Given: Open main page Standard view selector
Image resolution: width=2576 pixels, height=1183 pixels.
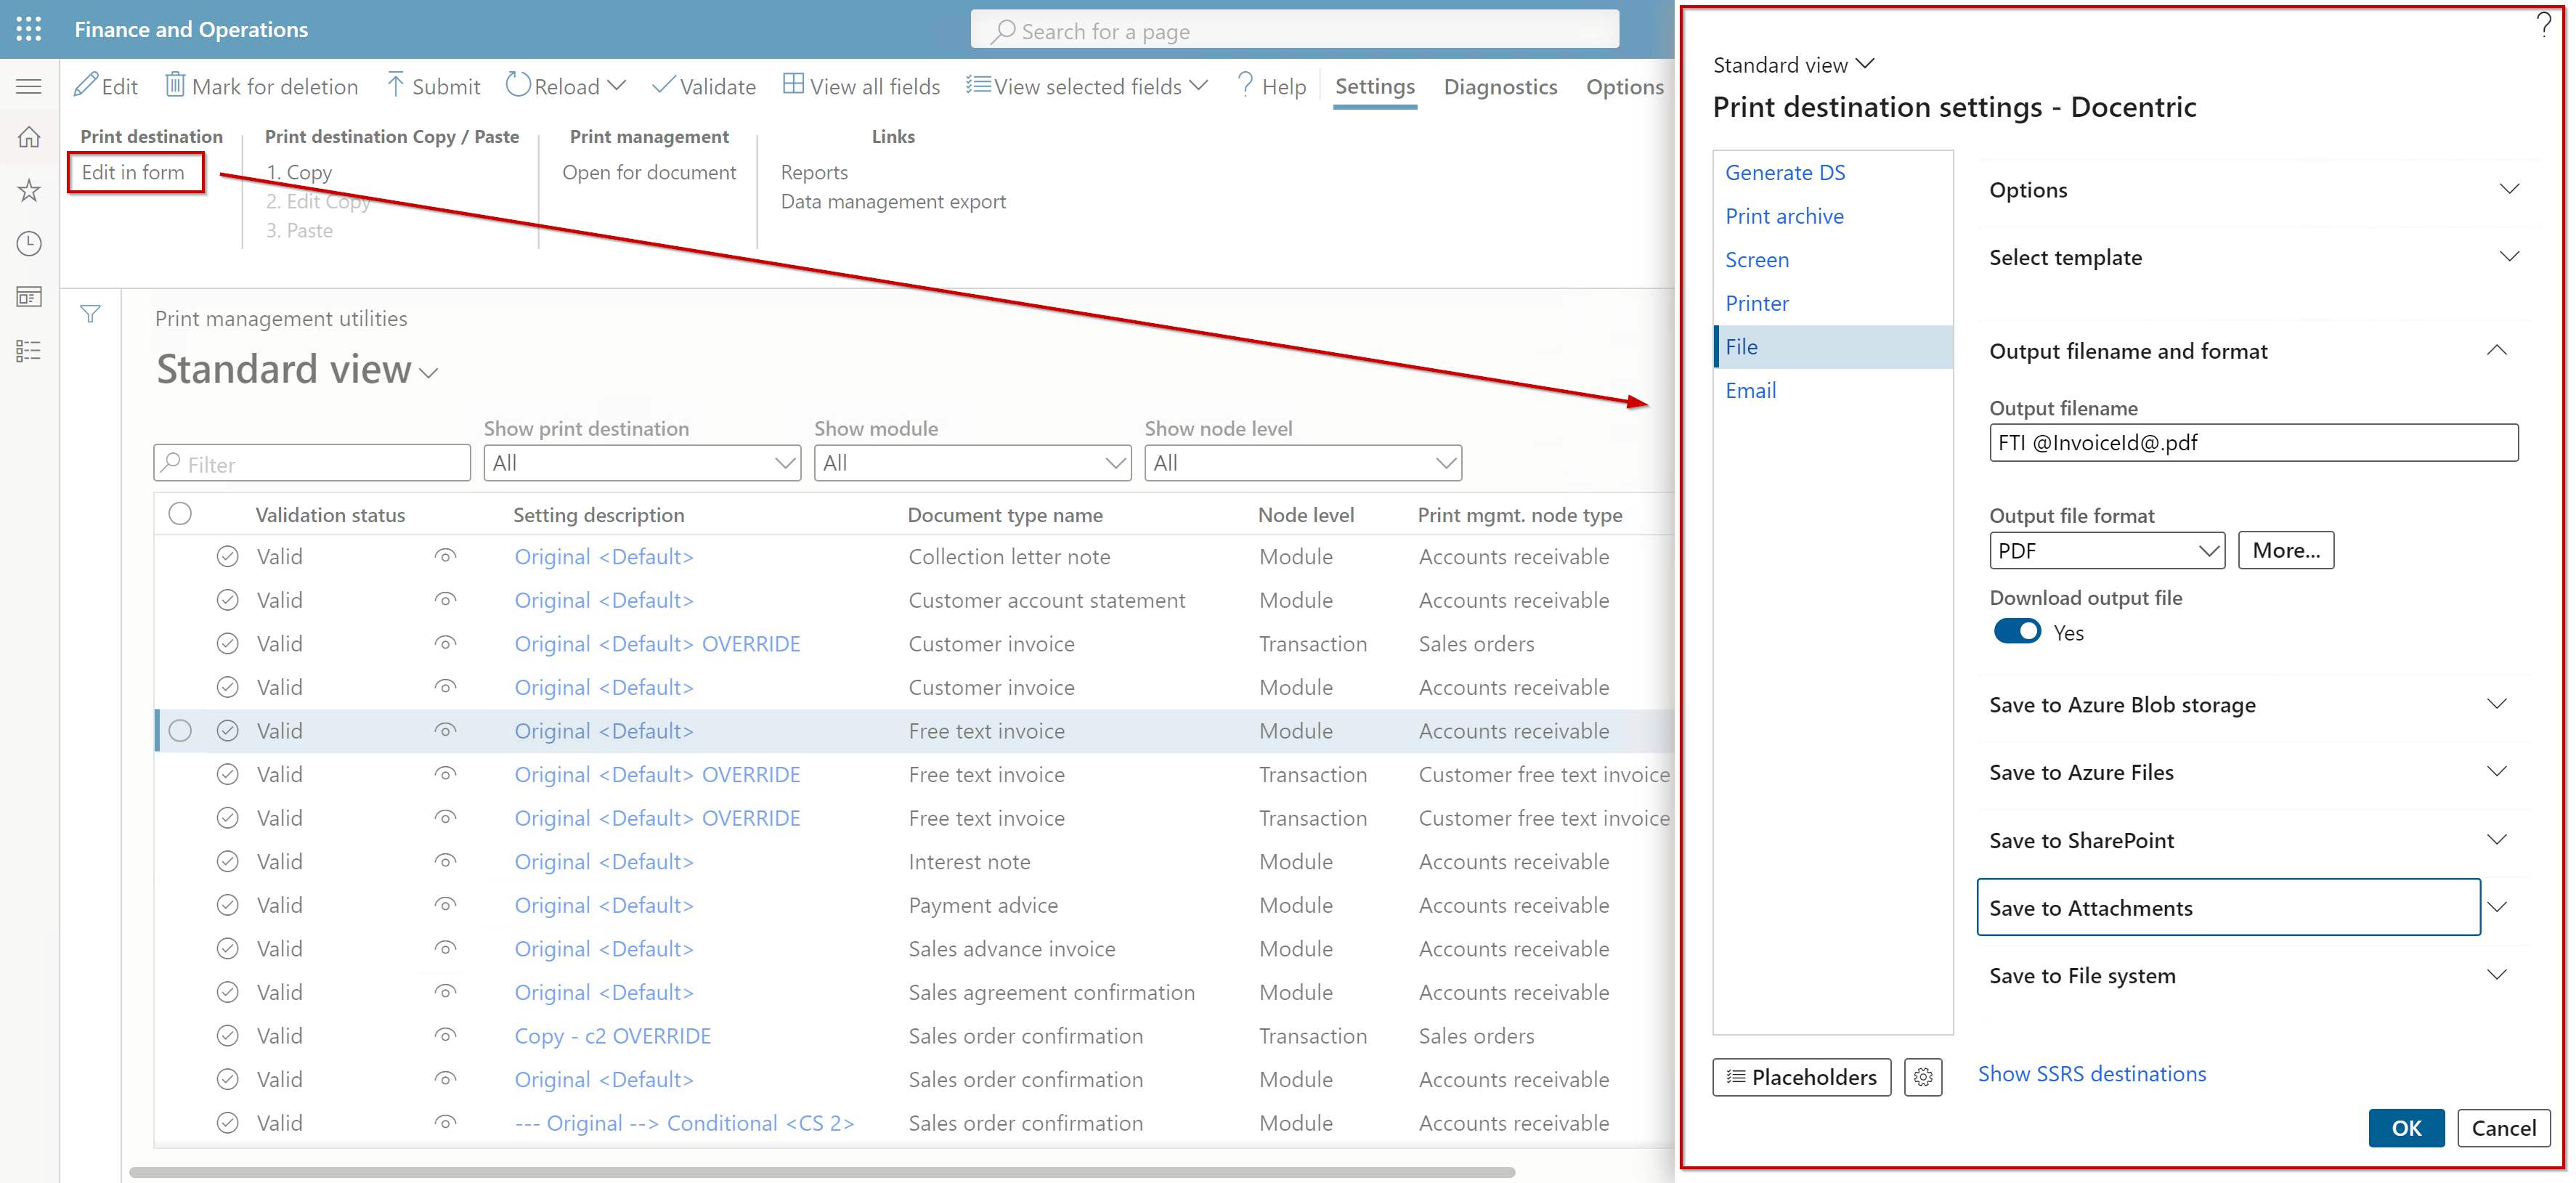Looking at the screenshot, I should (297, 370).
